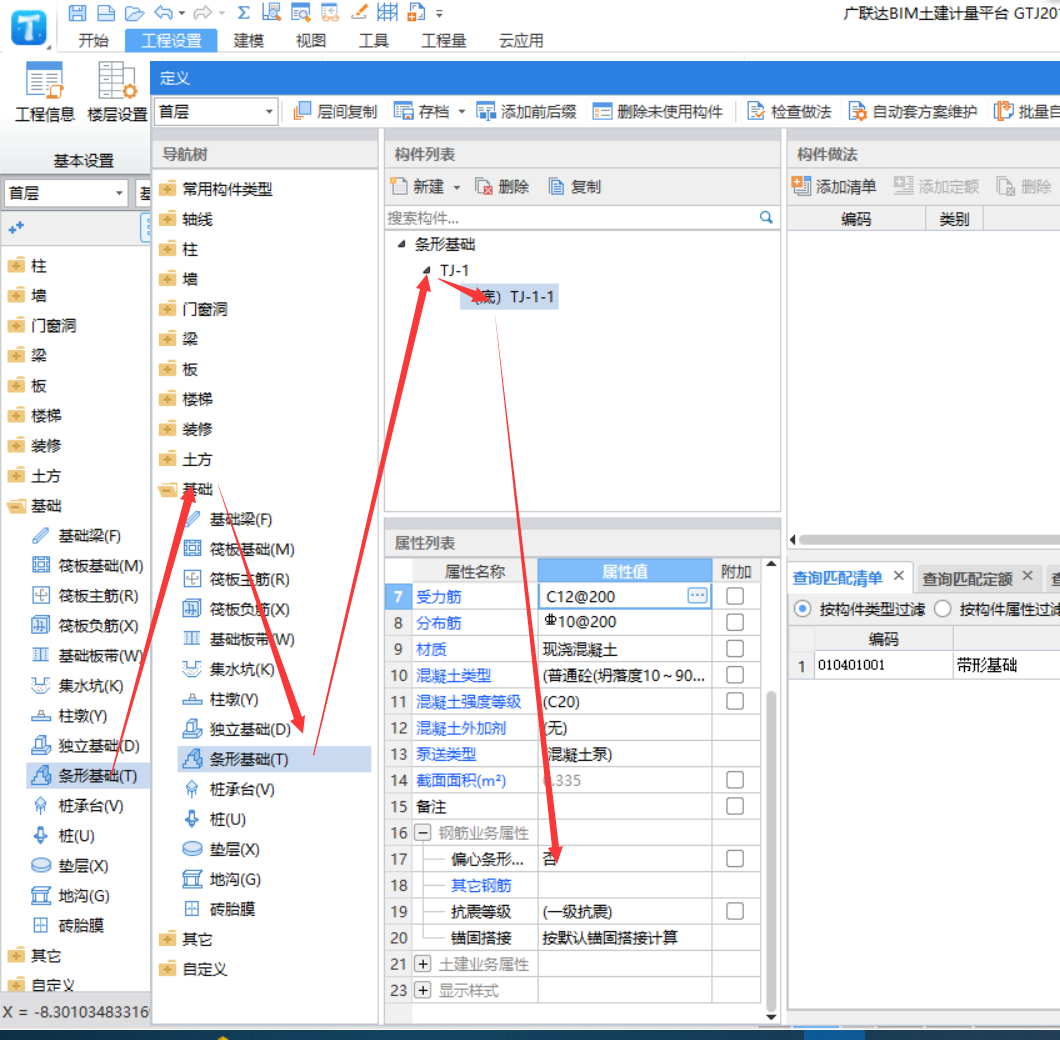Click the 混凝土类型 property link
This screenshot has height=1040, width=1060.
point(454,675)
